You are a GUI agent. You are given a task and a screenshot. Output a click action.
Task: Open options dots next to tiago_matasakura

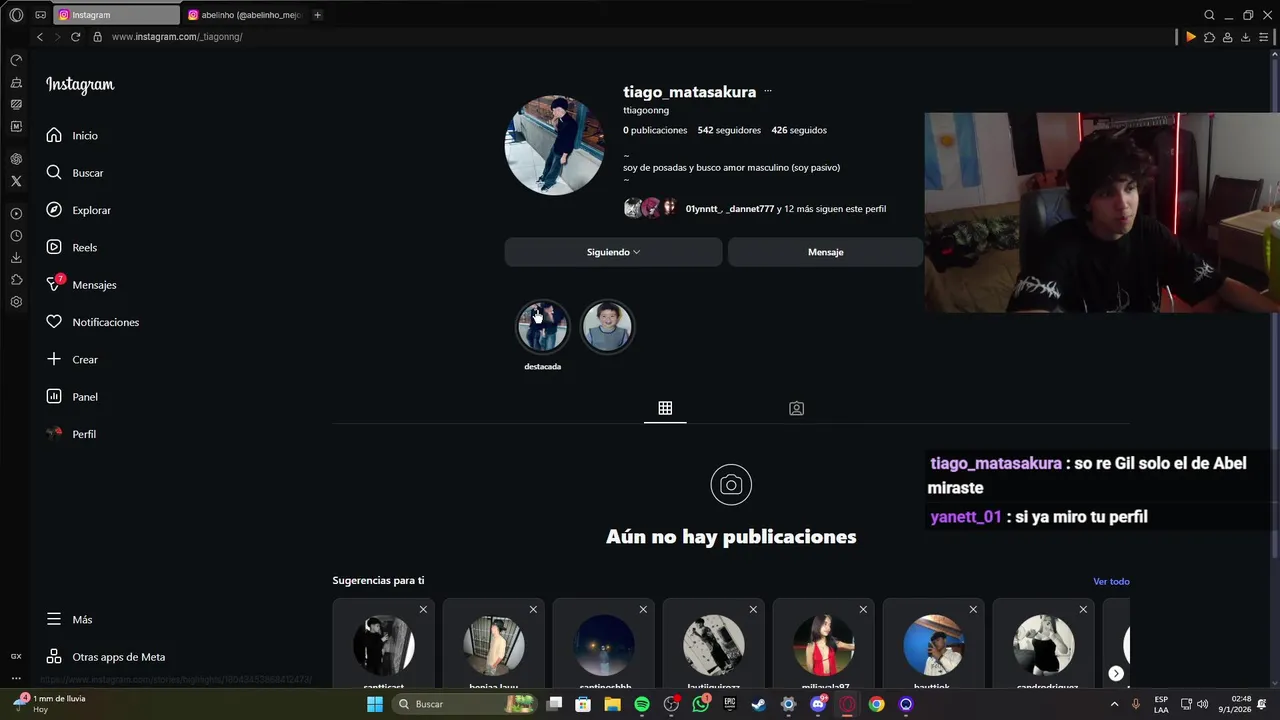(768, 91)
